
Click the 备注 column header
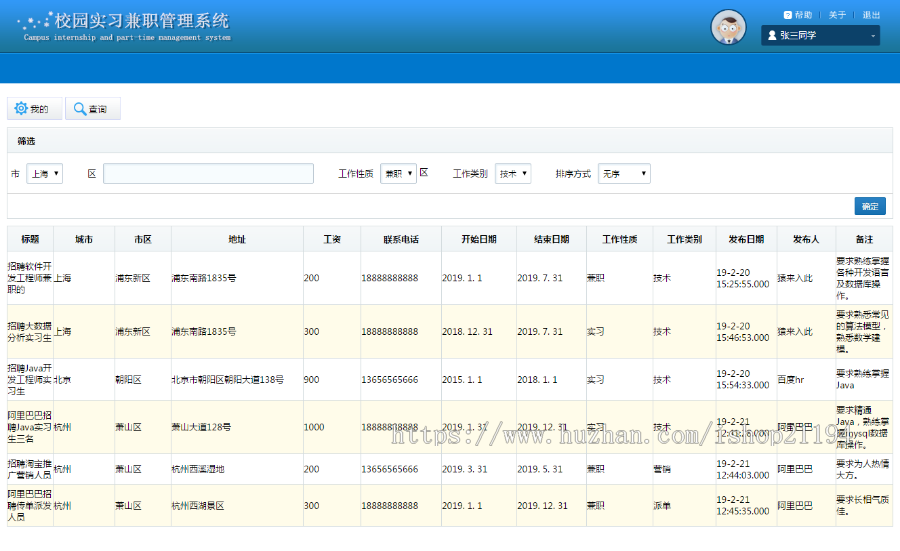864,239
